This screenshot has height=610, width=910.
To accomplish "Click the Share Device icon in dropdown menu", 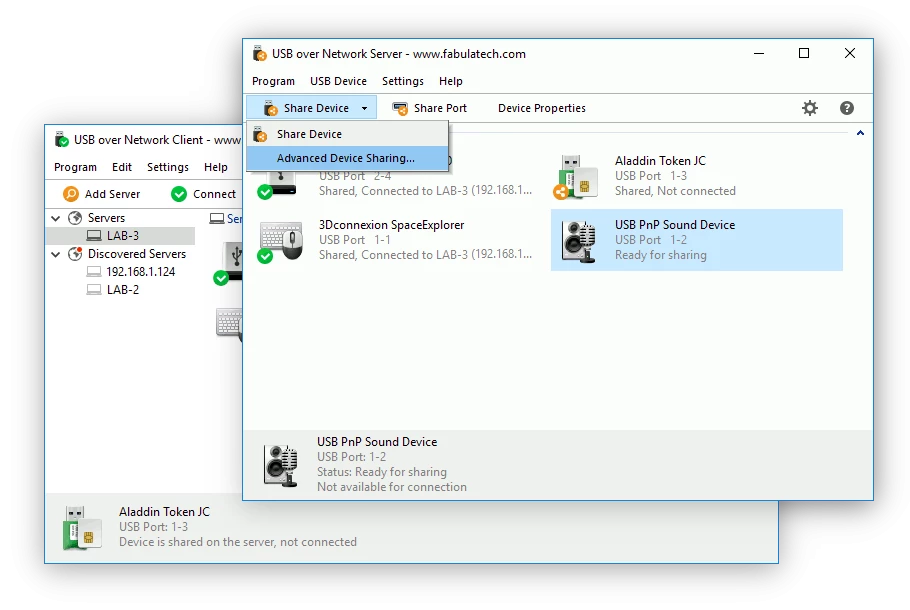I will (x=260, y=134).
